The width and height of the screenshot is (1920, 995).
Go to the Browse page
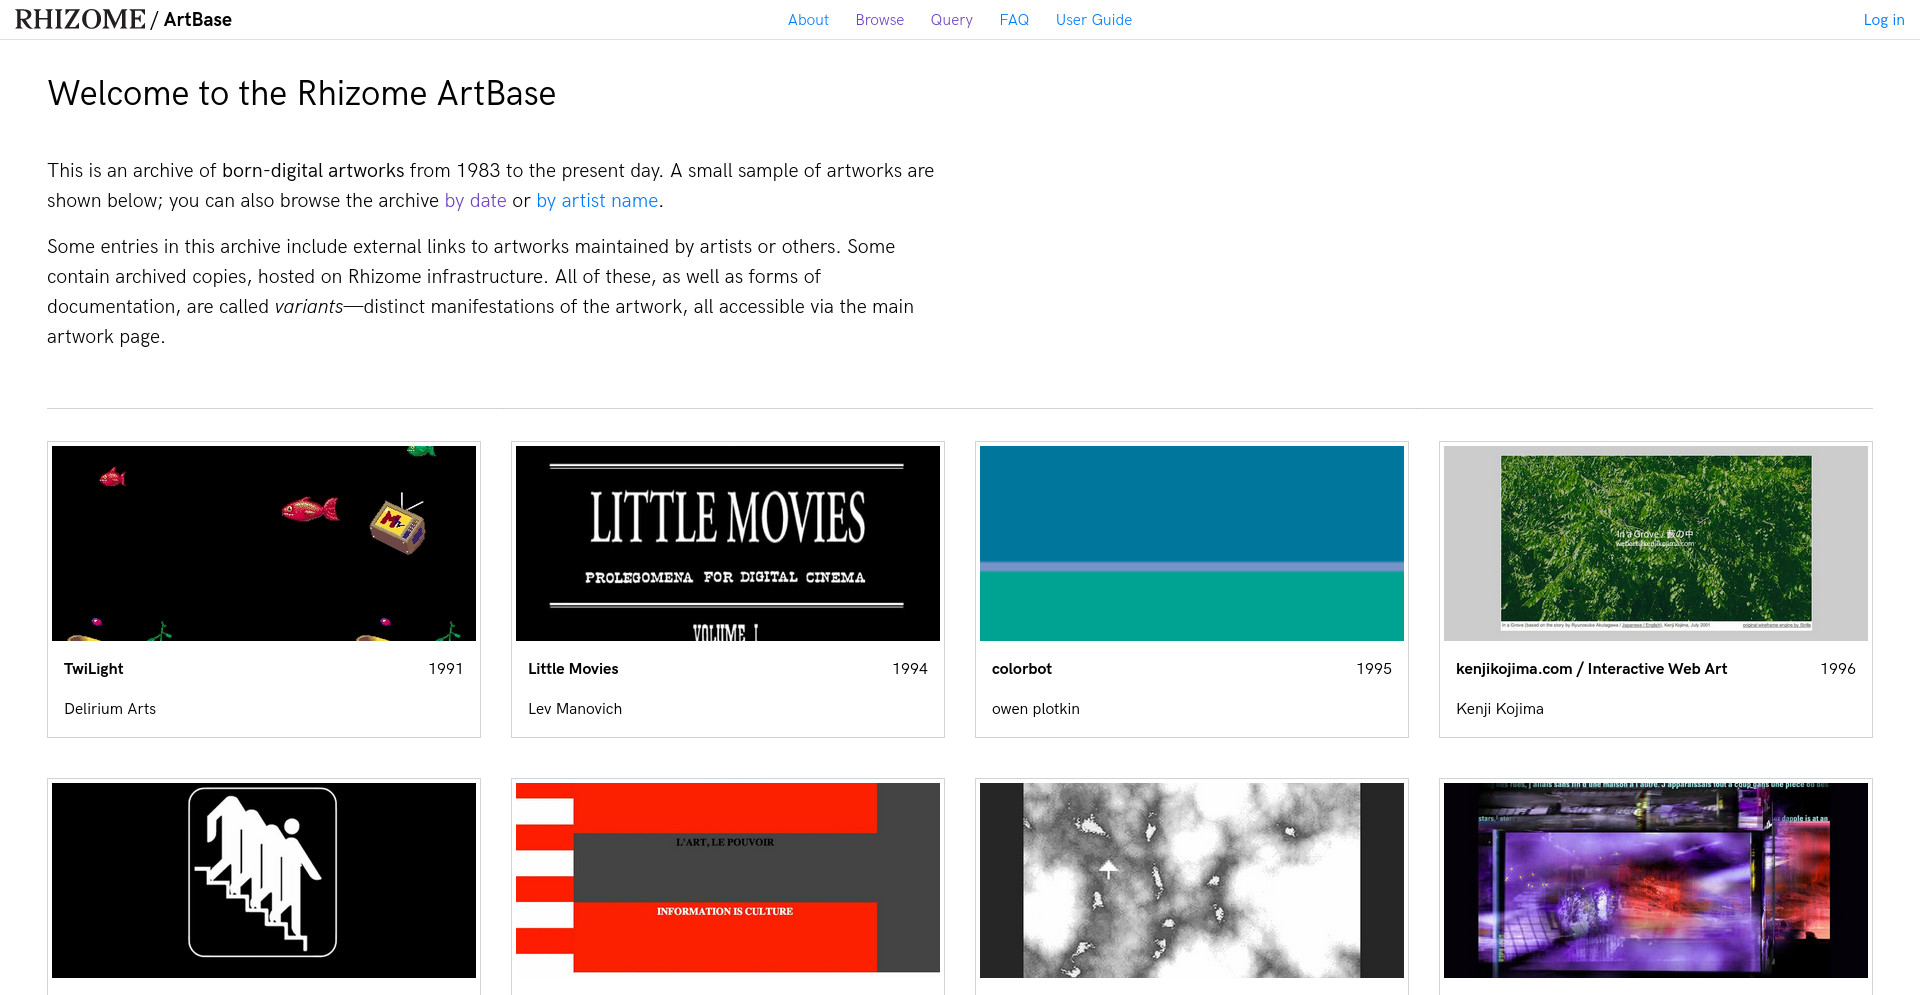point(879,20)
